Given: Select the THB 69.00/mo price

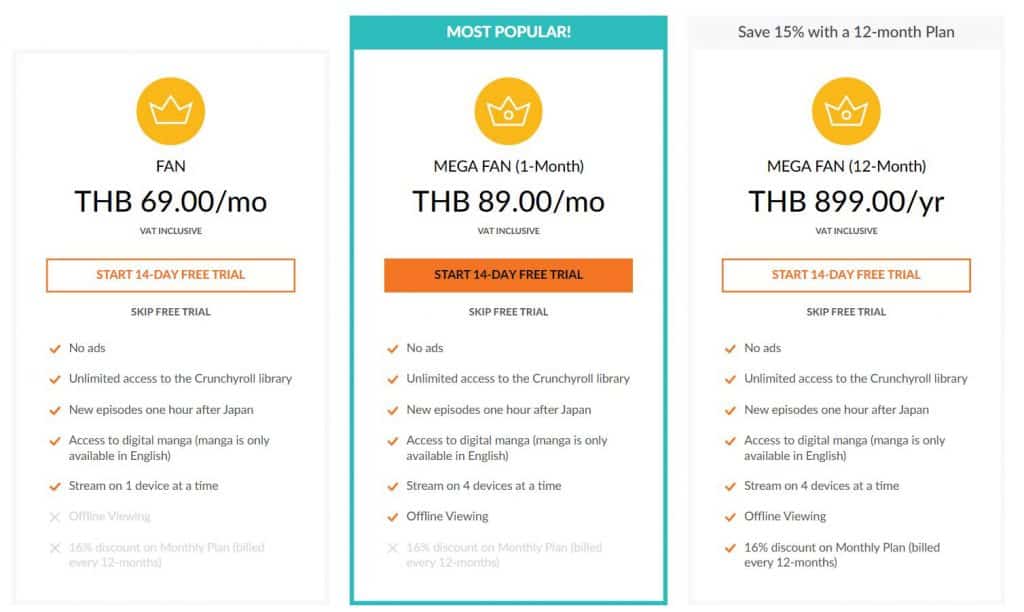Looking at the screenshot, I should coord(170,202).
